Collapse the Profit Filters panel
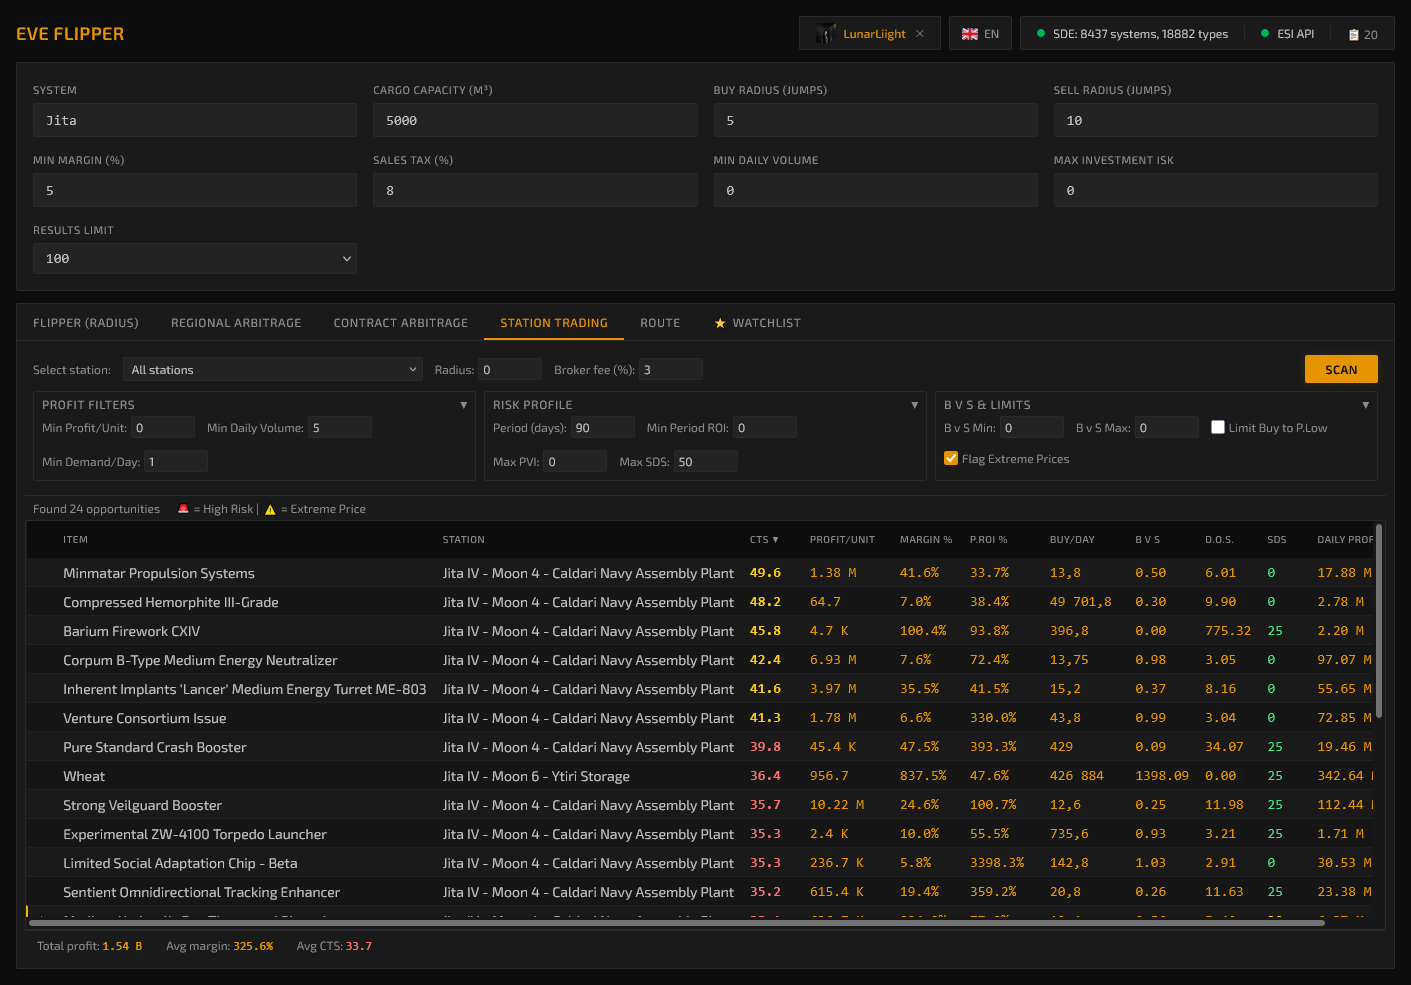The image size is (1411, 985). tap(463, 405)
